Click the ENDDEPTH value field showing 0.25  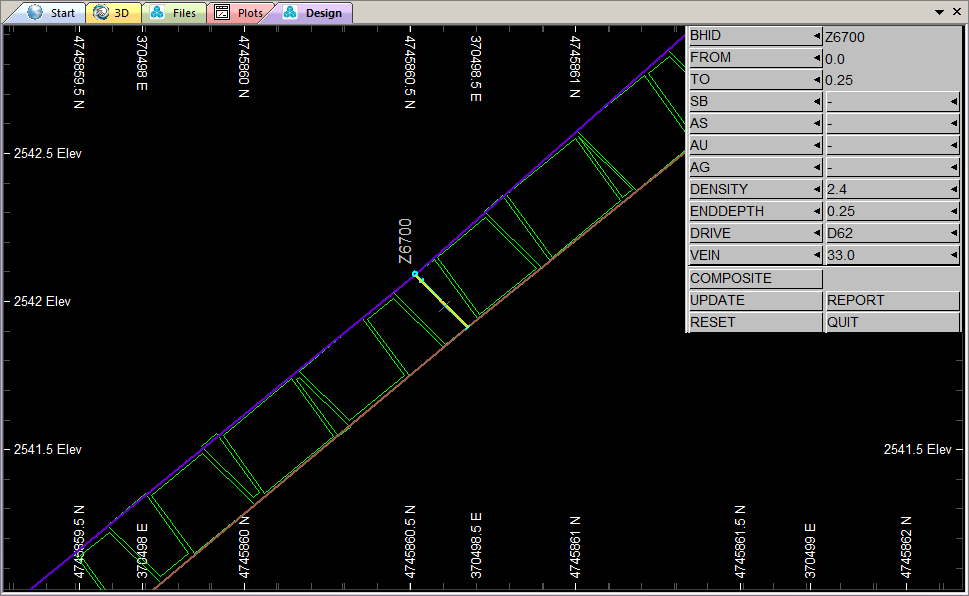[x=892, y=212]
